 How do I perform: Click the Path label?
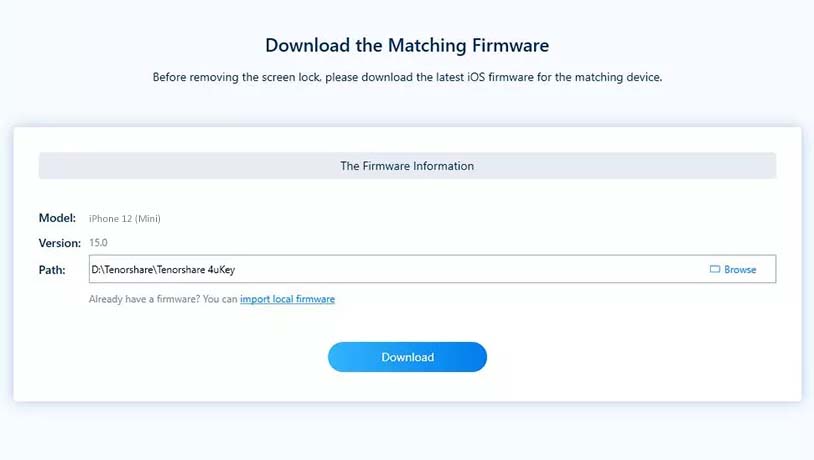point(52,269)
